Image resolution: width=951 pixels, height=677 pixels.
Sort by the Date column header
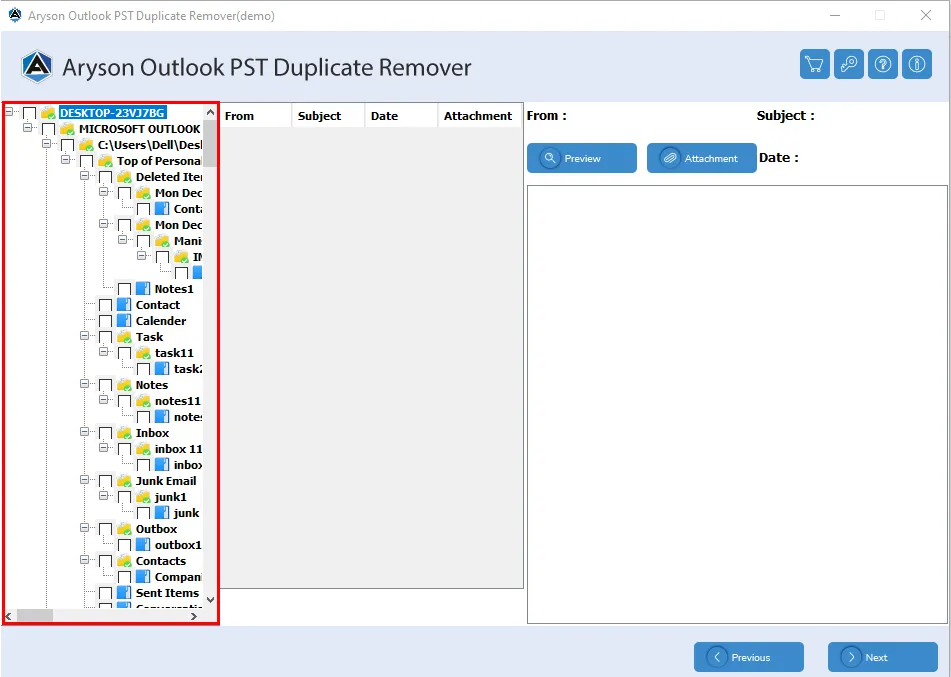point(401,116)
